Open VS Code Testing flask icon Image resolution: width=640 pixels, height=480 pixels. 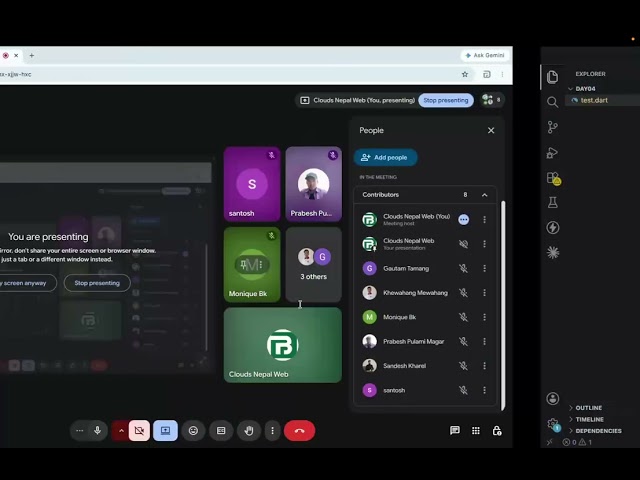click(553, 202)
